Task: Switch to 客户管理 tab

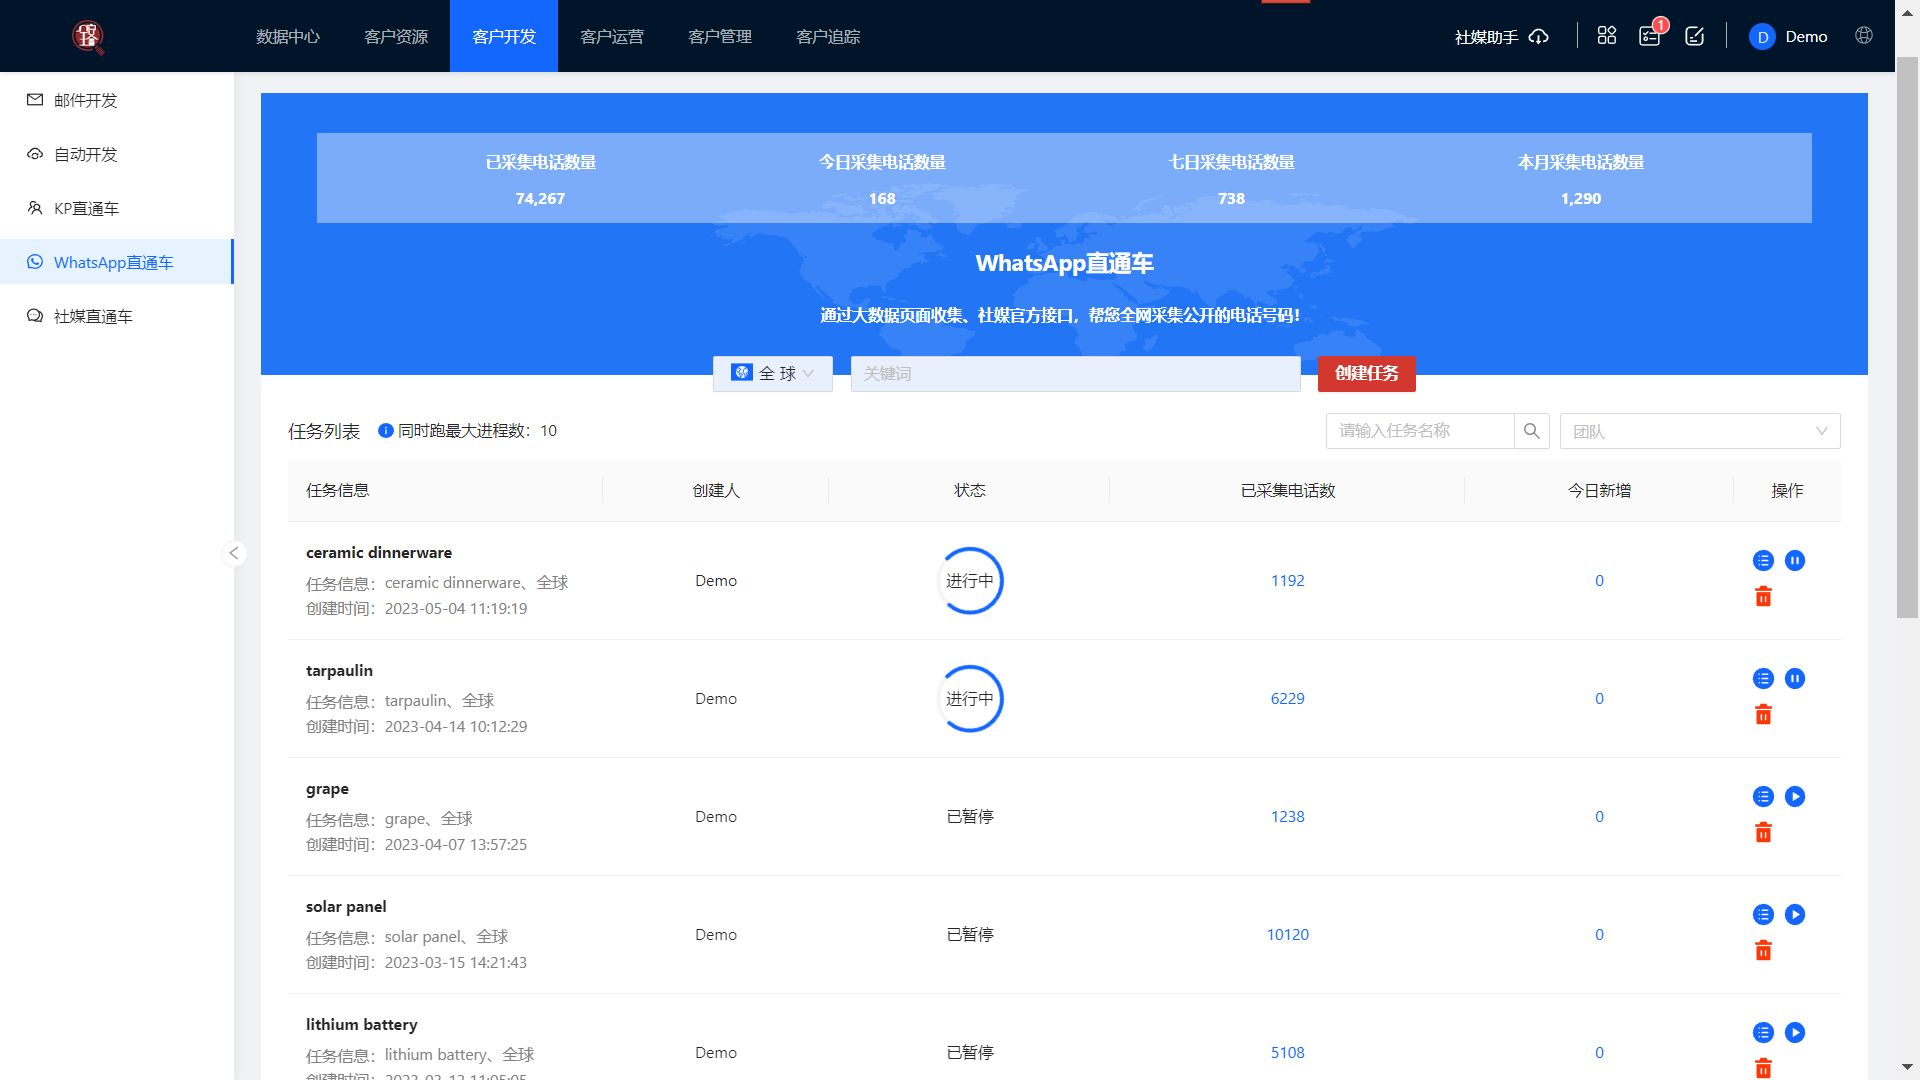Action: pyautogui.click(x=720, y=37)
